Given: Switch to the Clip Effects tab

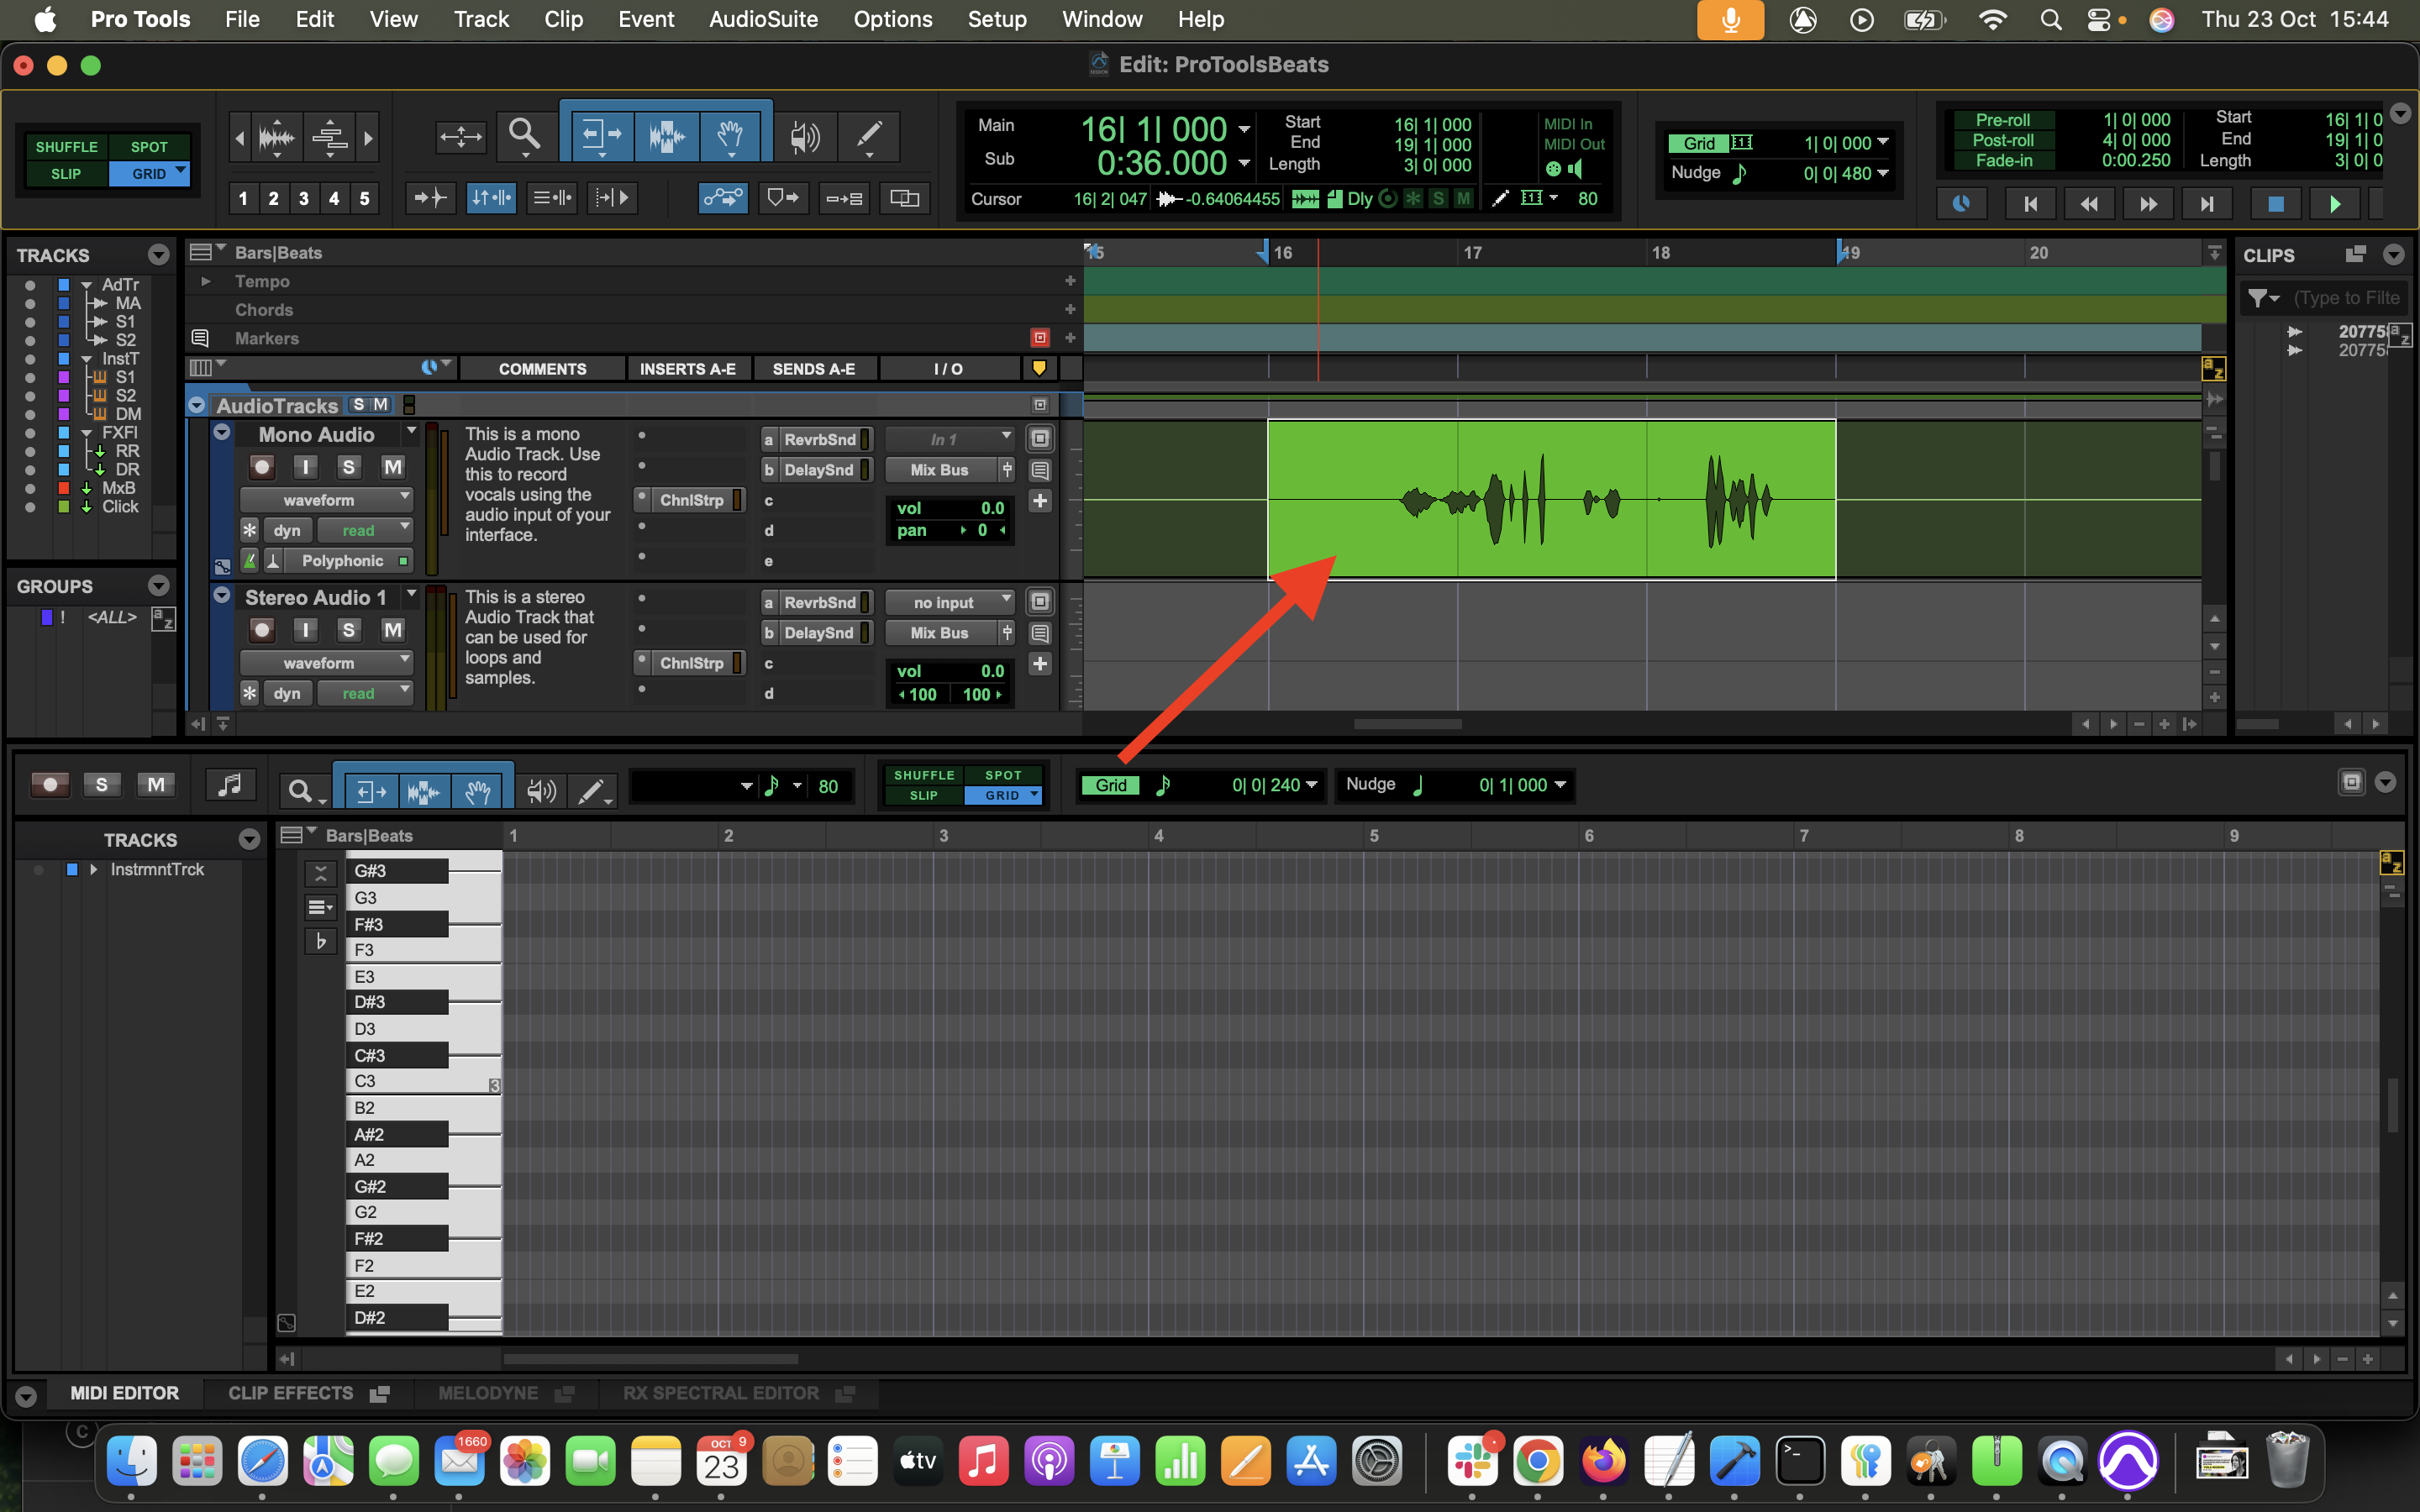Looking at the screenshot, I should coord(290,1393).
